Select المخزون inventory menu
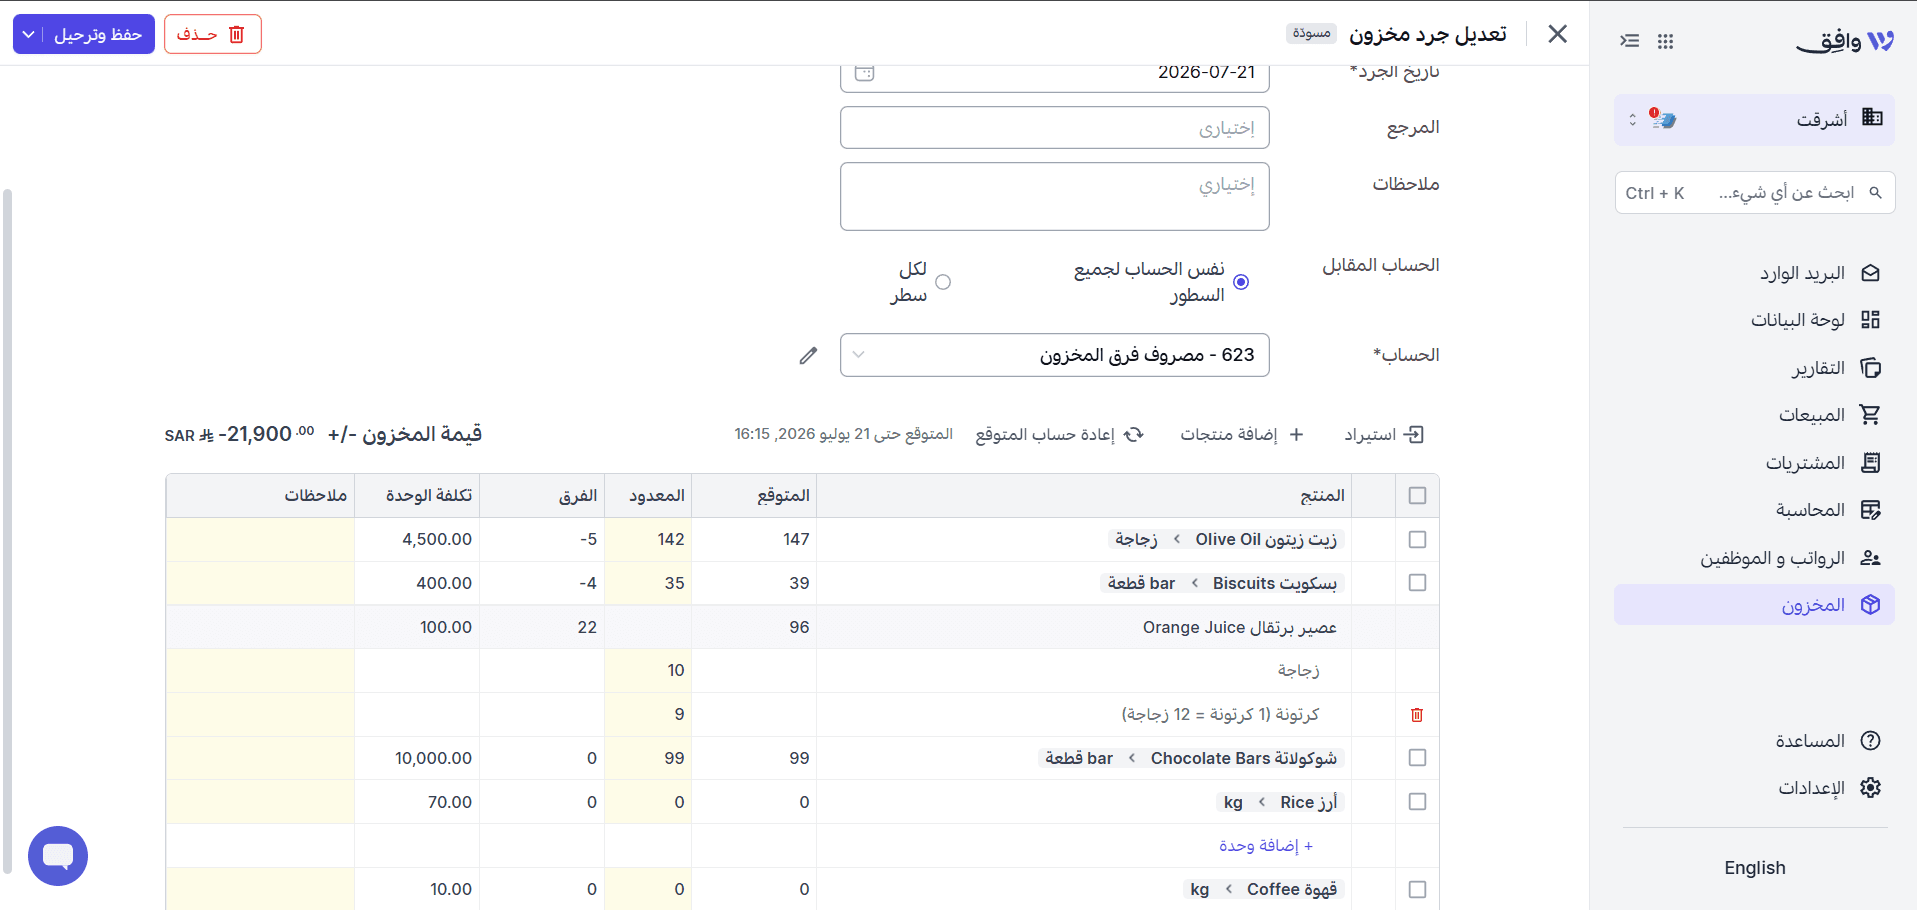1917x910 pixels. click(x=1755, y=605)
